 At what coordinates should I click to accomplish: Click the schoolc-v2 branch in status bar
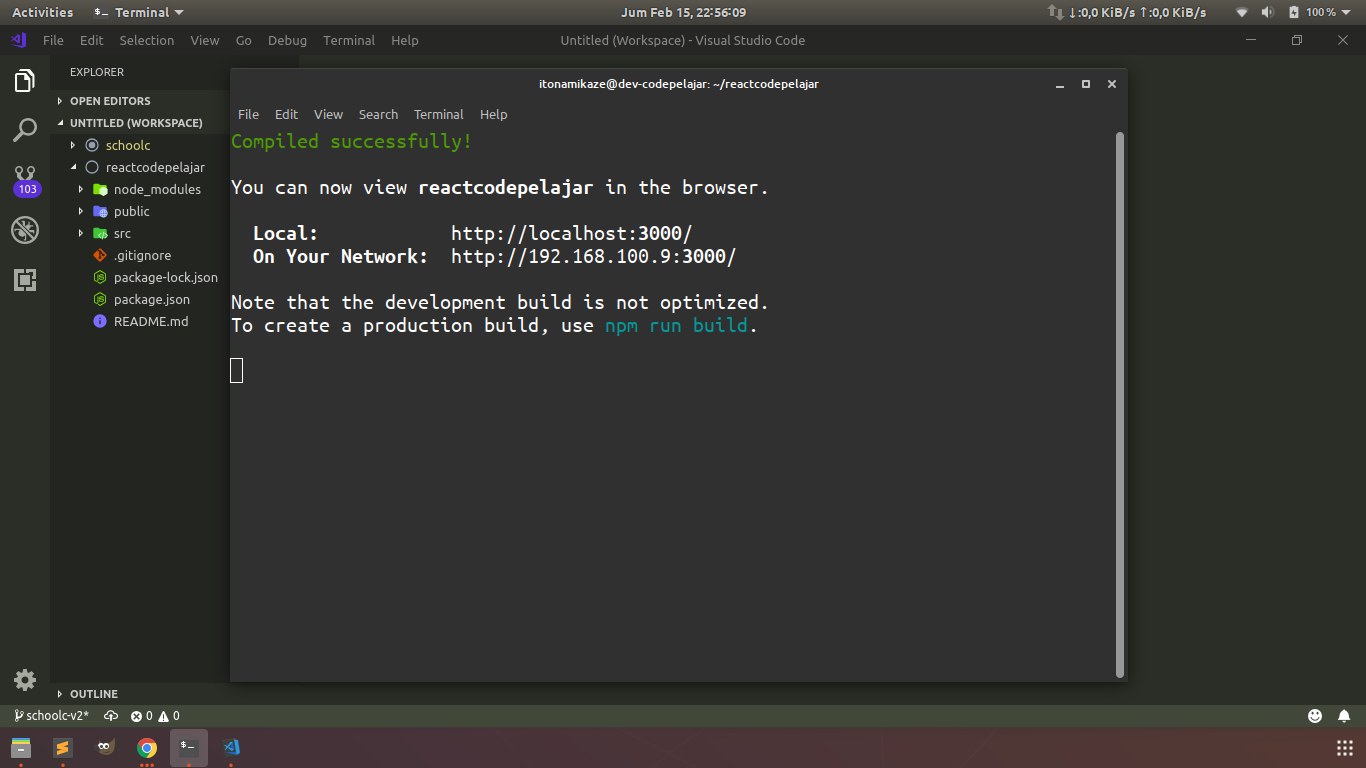tap(51, 716)
